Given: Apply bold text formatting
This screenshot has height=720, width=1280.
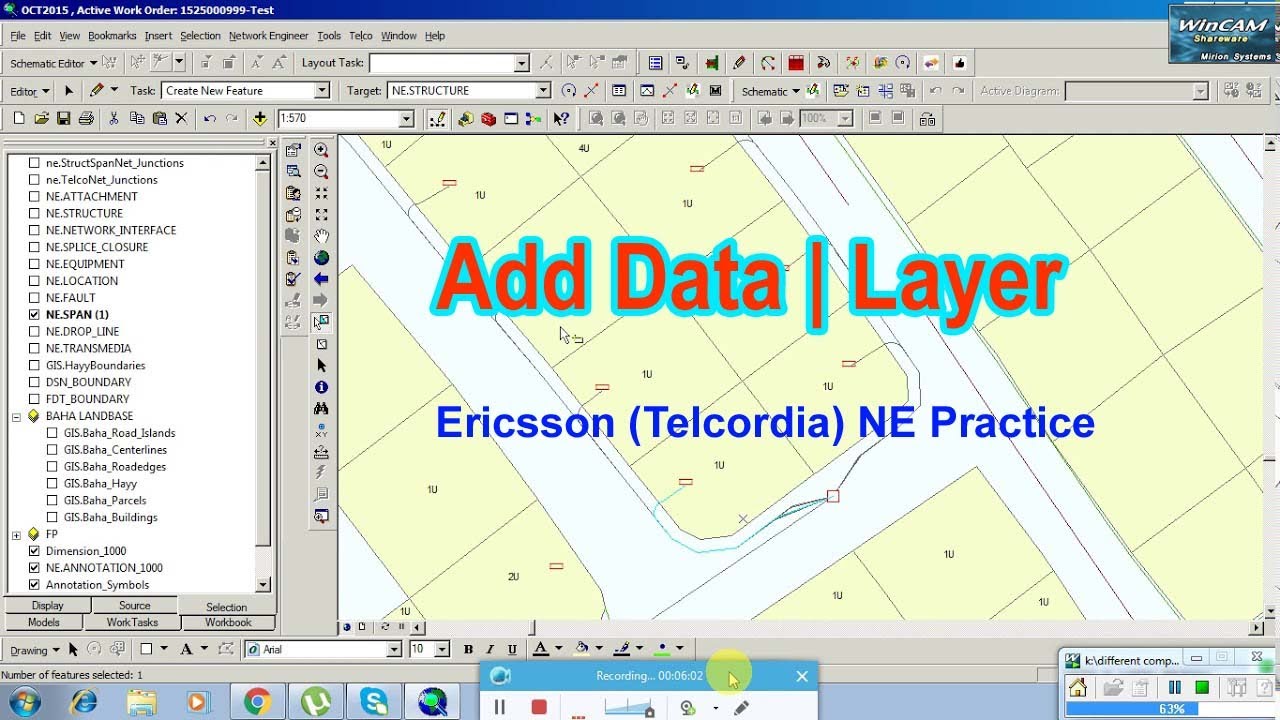Looking at the screenshot, I should 468,649.
